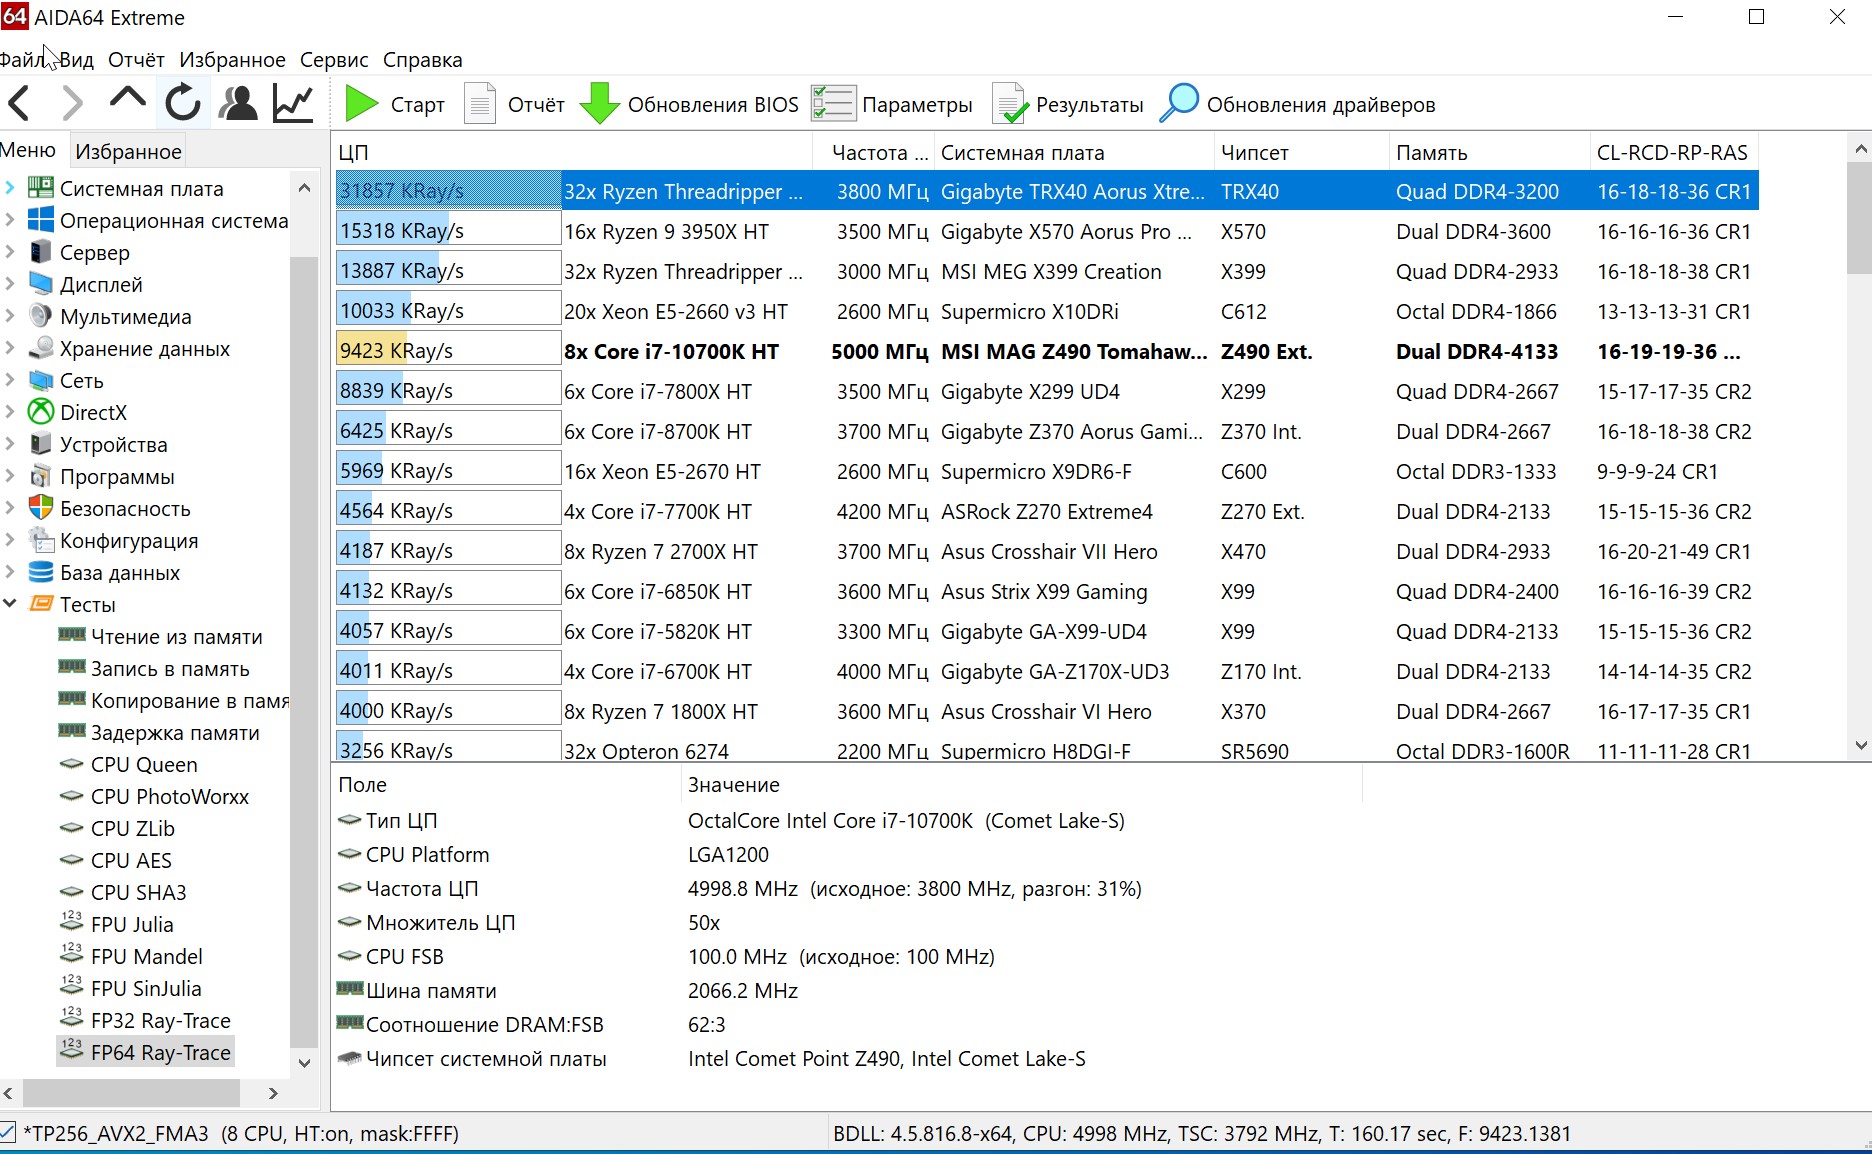Switch to the Избранное tab
The width and height of the screenshot is (1872, 1154).
pos(128,151)
